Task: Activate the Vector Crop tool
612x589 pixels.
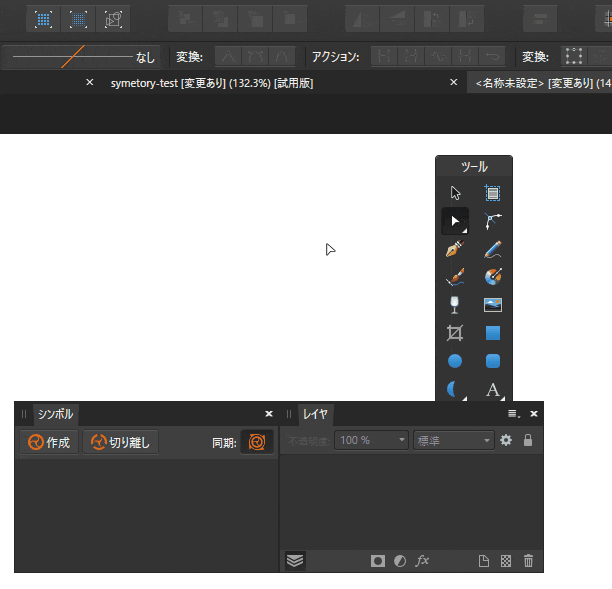Action: (455, 333)
